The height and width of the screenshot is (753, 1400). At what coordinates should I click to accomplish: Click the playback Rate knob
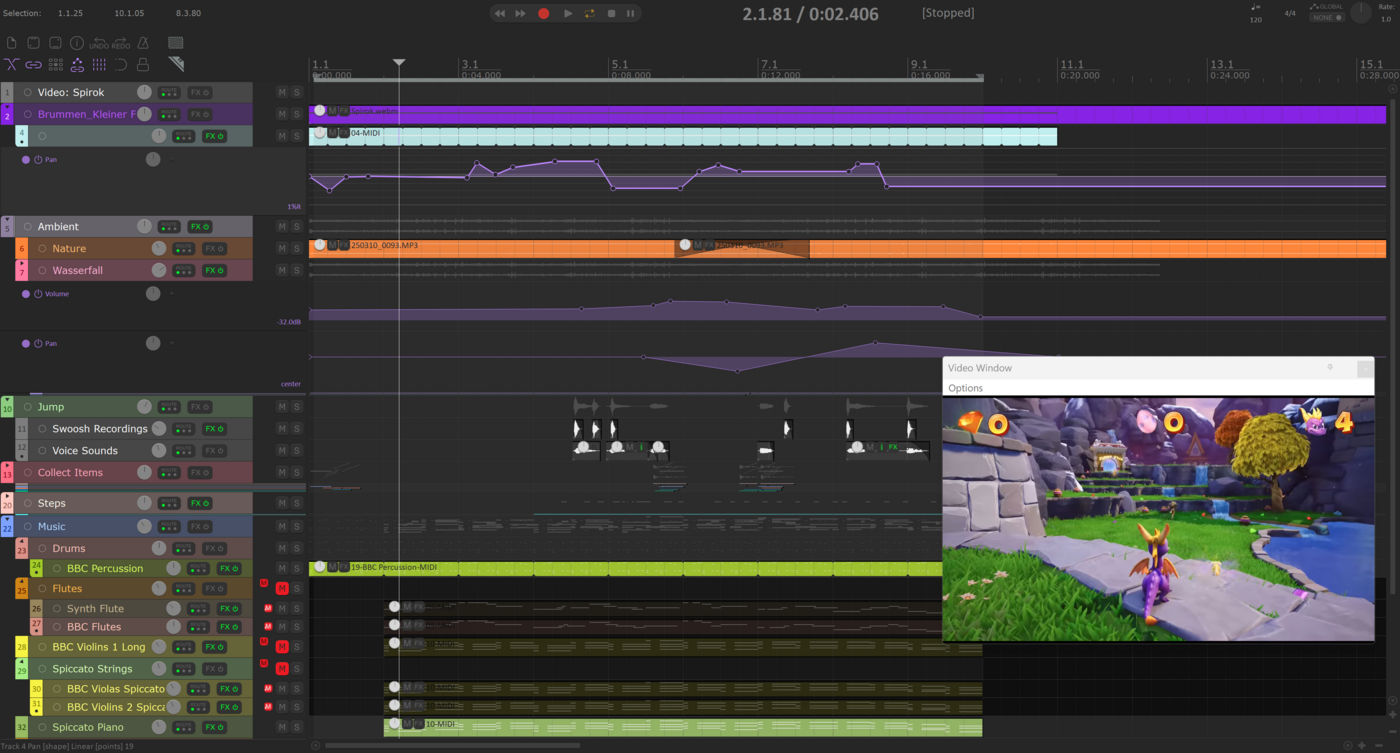tap(1361, 13)
